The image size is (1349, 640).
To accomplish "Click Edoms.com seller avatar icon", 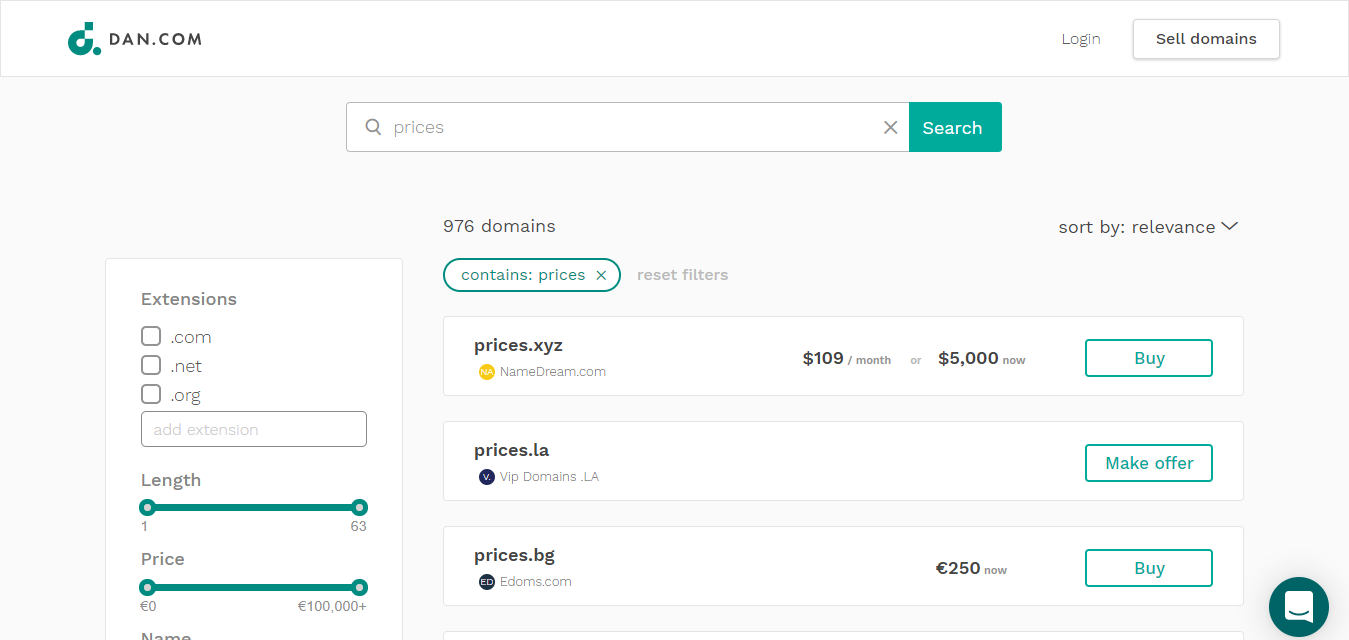I will 487,582.
